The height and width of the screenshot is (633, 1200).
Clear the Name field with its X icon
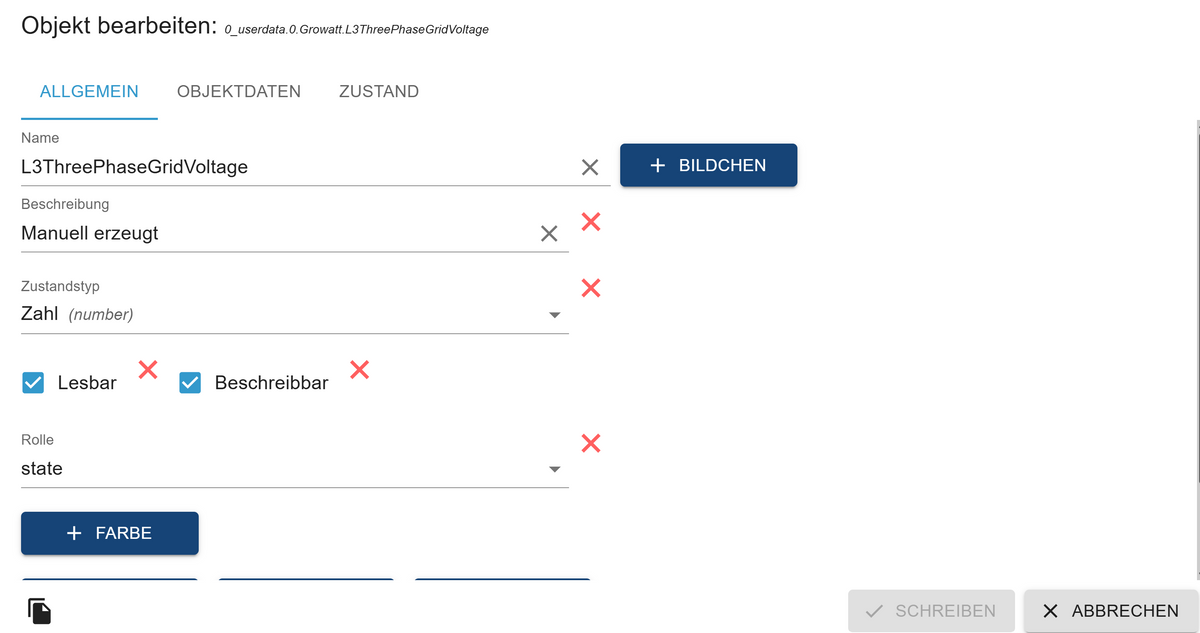point(590,167)
